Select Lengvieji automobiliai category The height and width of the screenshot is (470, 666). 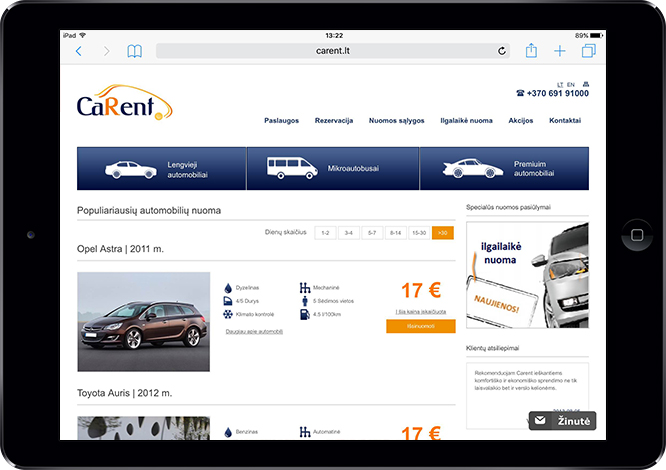[161, 169]
